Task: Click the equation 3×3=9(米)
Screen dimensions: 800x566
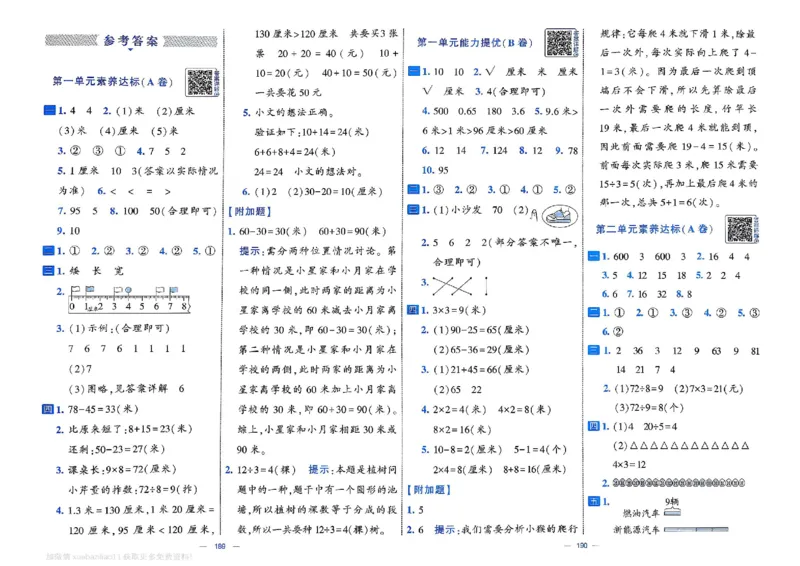Action: (x=459, y=310)
